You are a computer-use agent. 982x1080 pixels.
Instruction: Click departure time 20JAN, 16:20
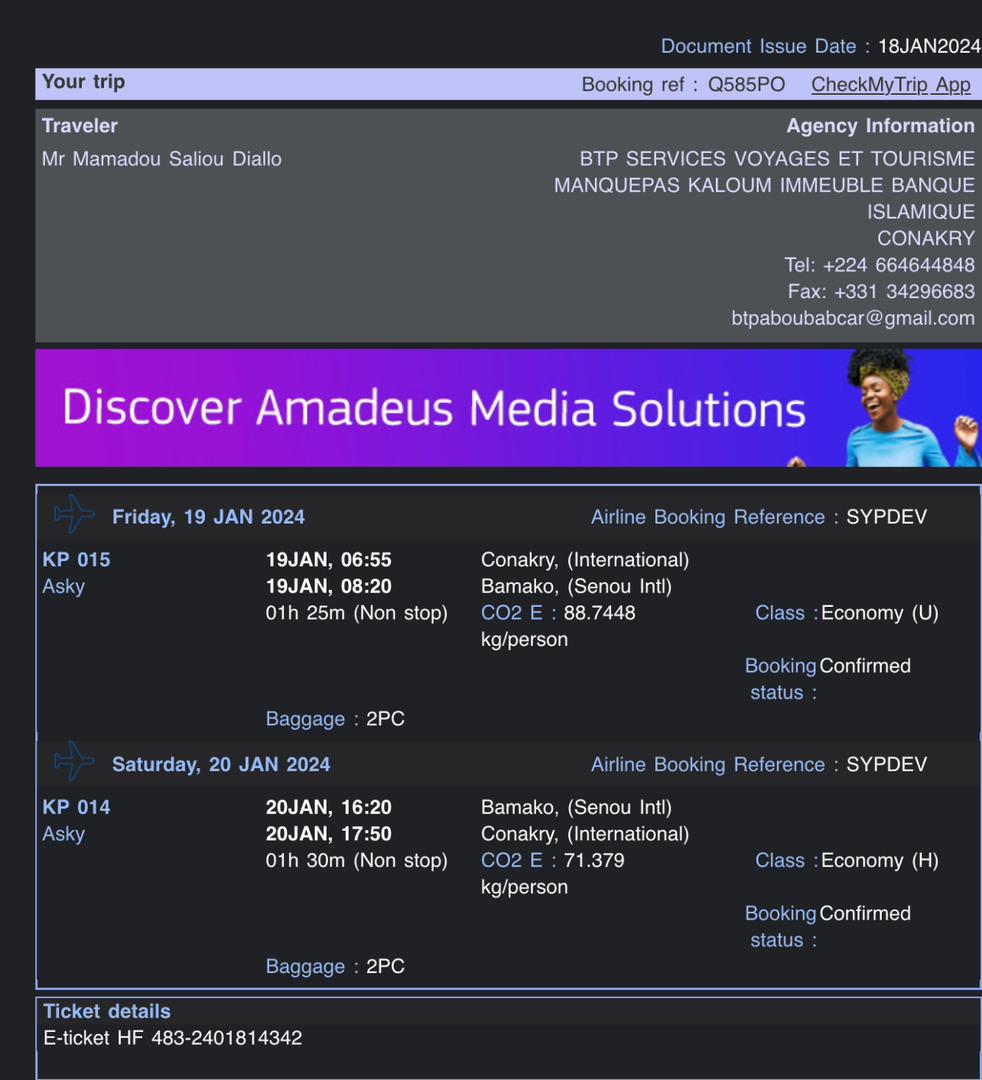pyautogui.click(x=328, y=807)
